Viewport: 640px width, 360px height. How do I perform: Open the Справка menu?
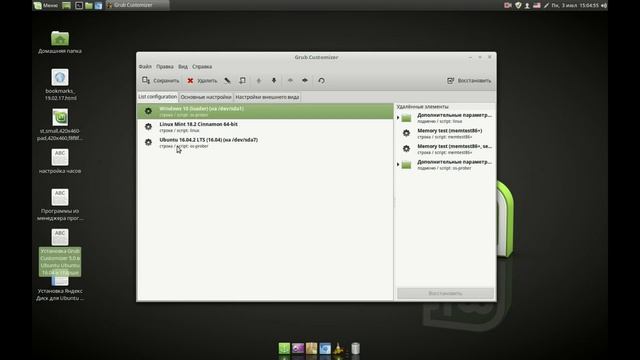point(202,67)
